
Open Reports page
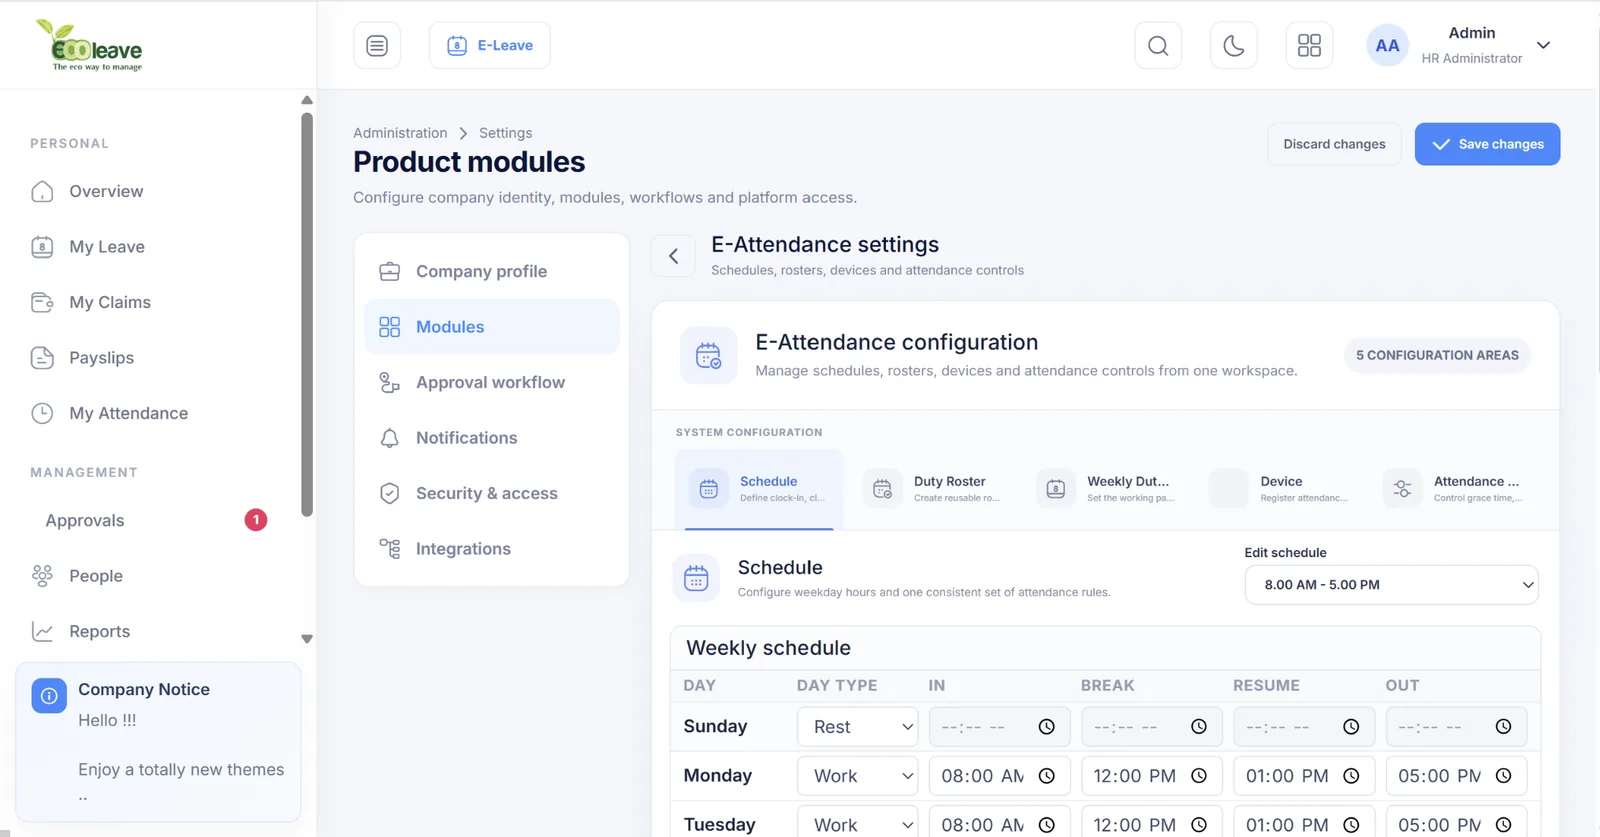click(99, 631)
